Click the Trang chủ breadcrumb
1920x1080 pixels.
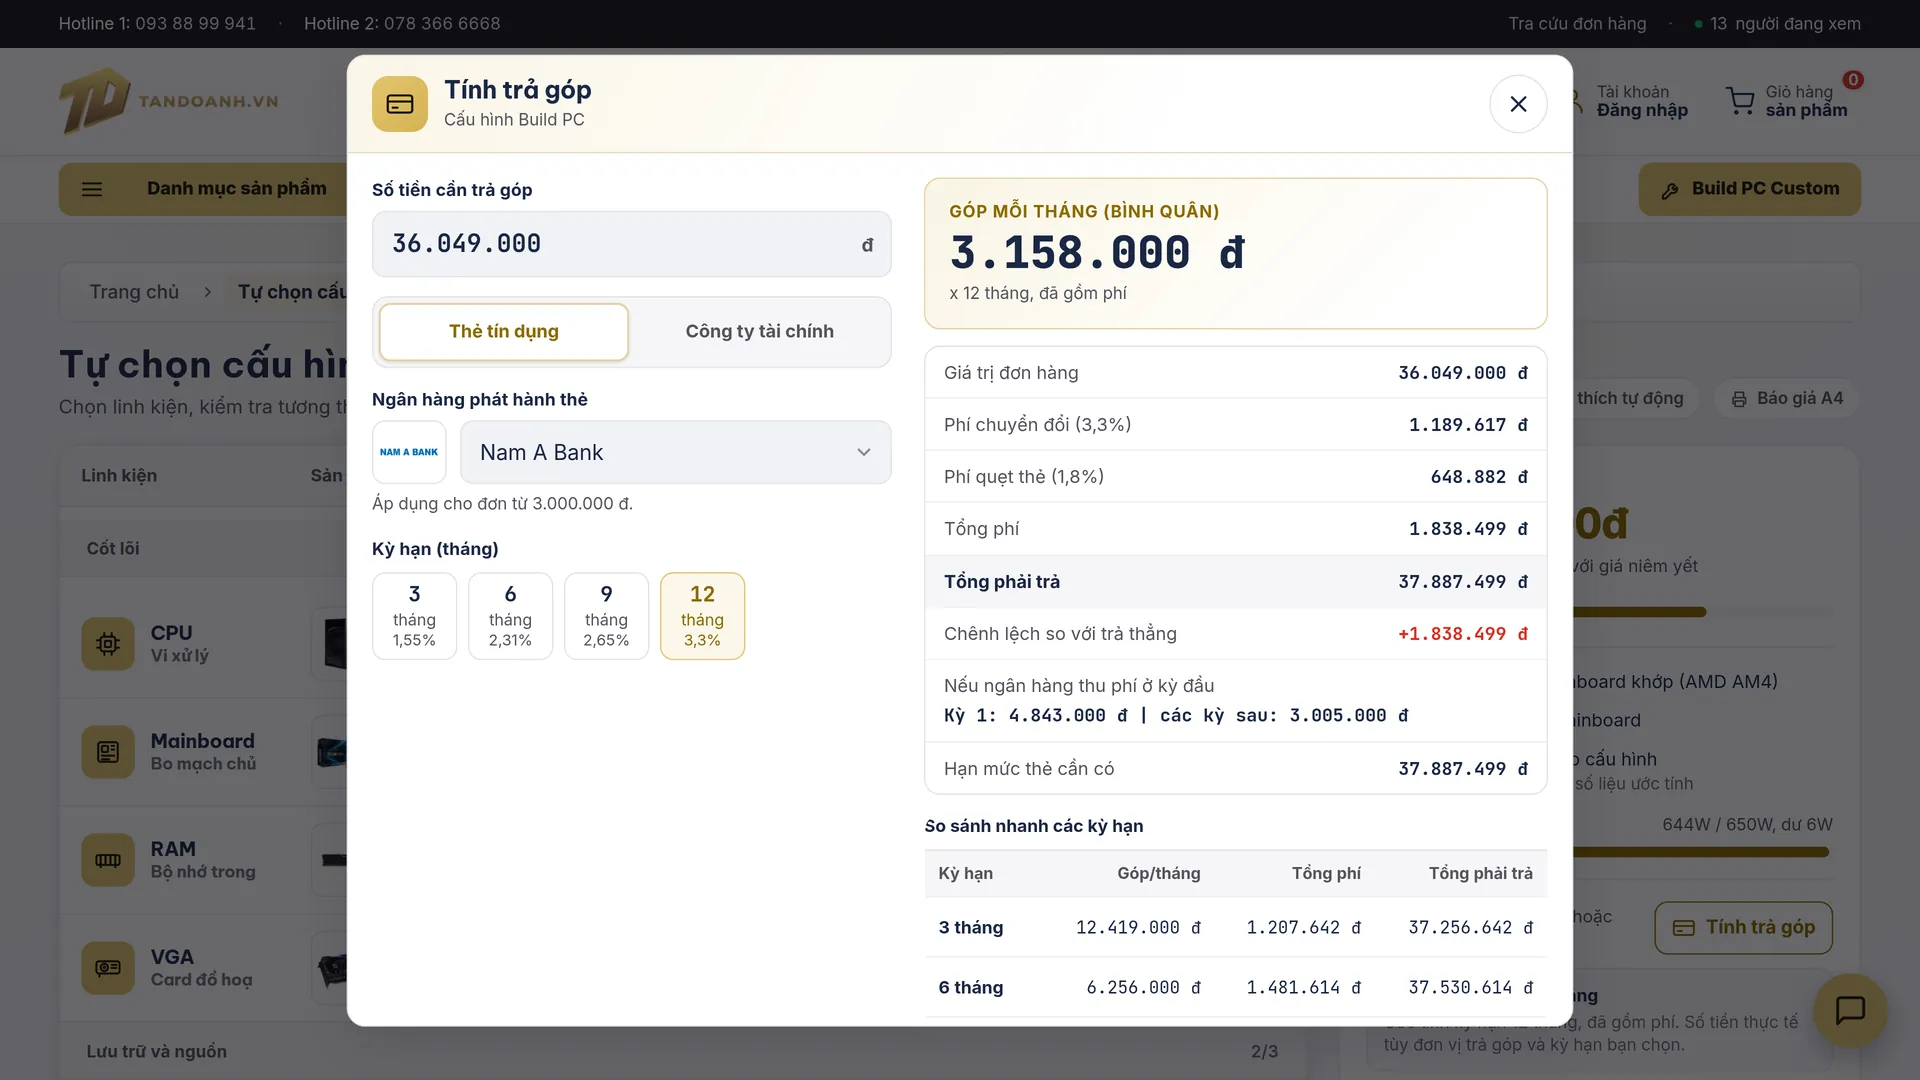pos(134,292)
